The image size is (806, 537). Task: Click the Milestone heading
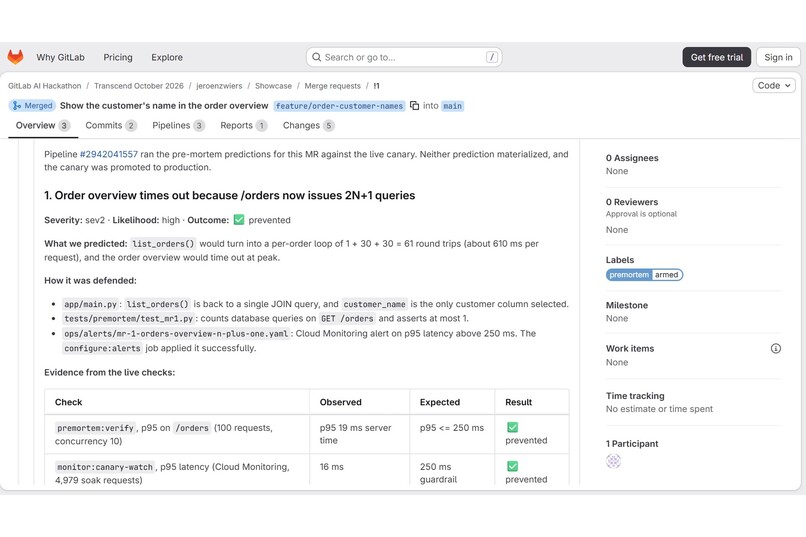[627, 305]
